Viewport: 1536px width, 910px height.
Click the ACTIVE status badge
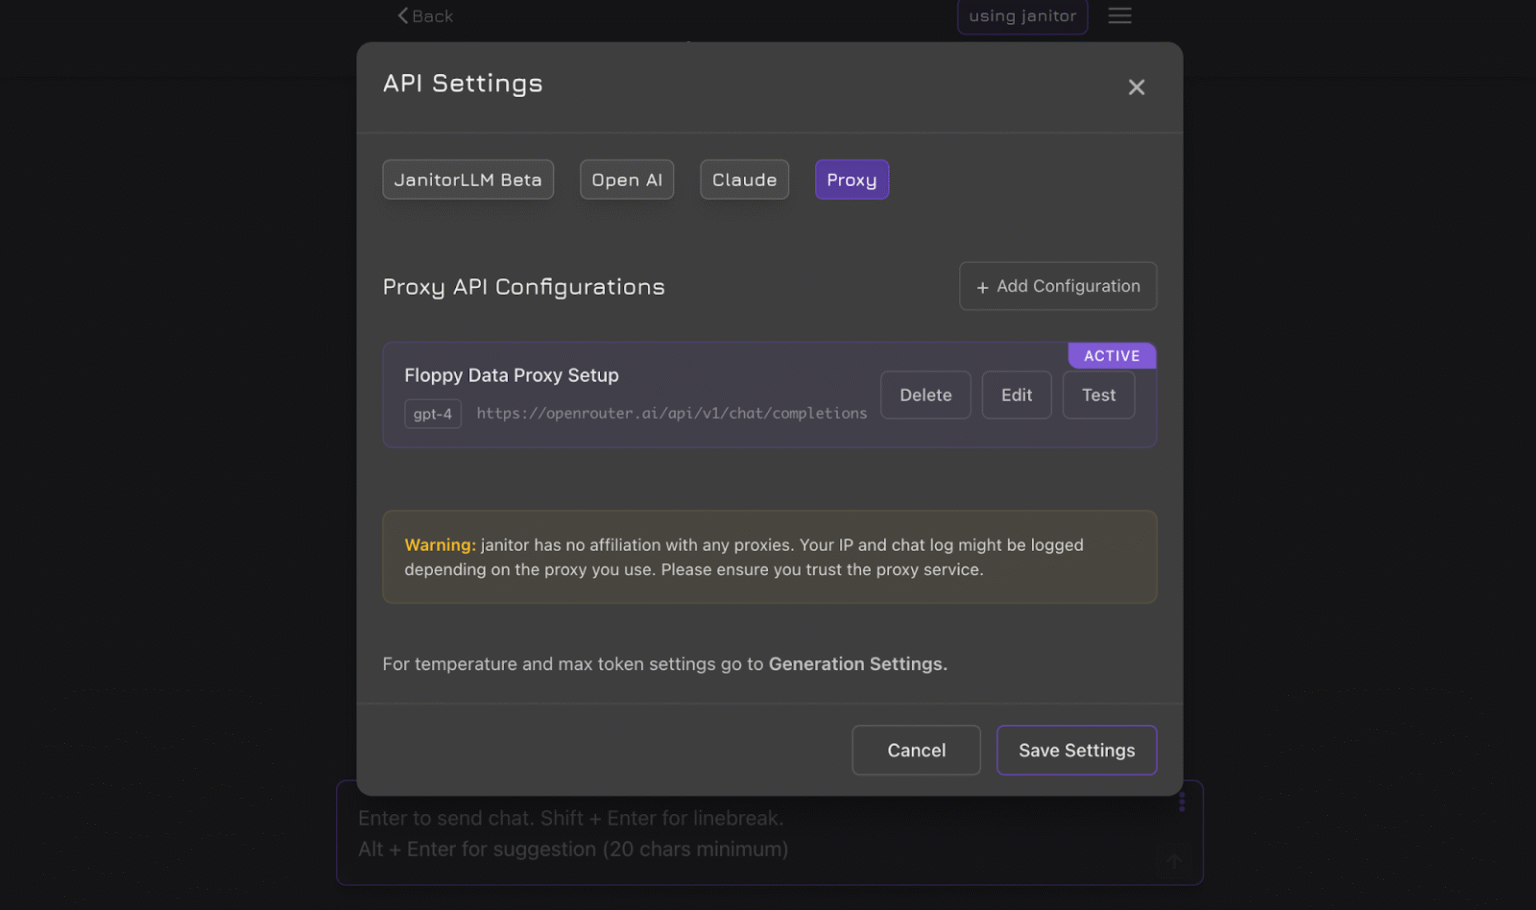click(x=1112, y=355)
